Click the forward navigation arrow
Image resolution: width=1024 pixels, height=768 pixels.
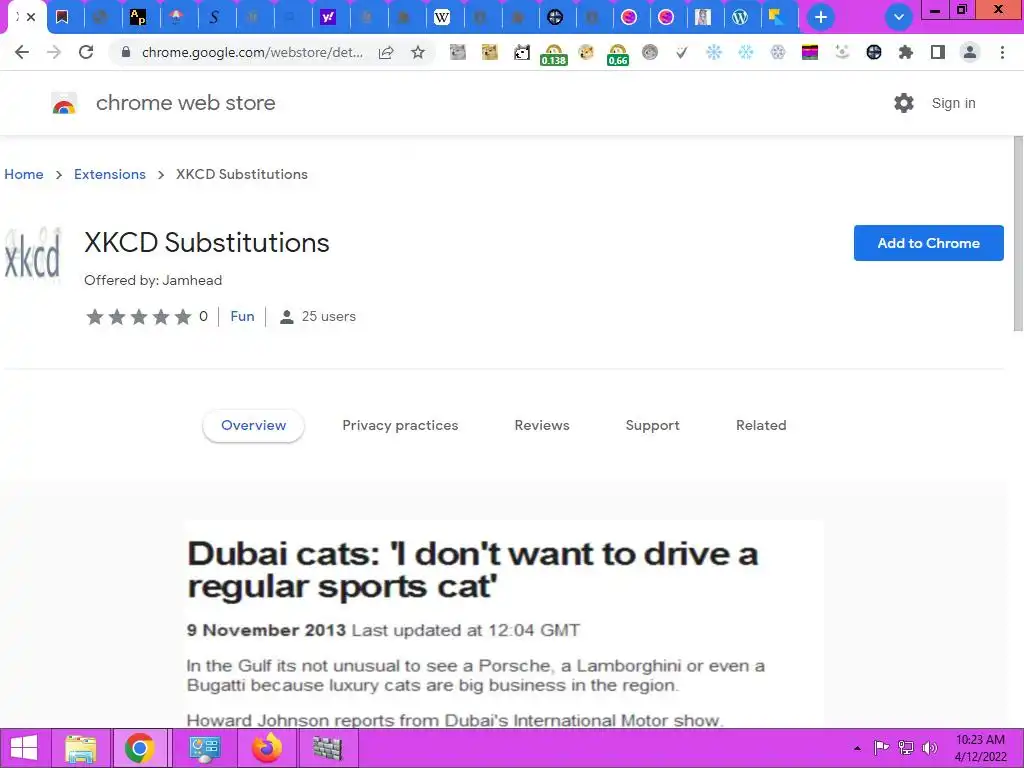click(54, 52)
